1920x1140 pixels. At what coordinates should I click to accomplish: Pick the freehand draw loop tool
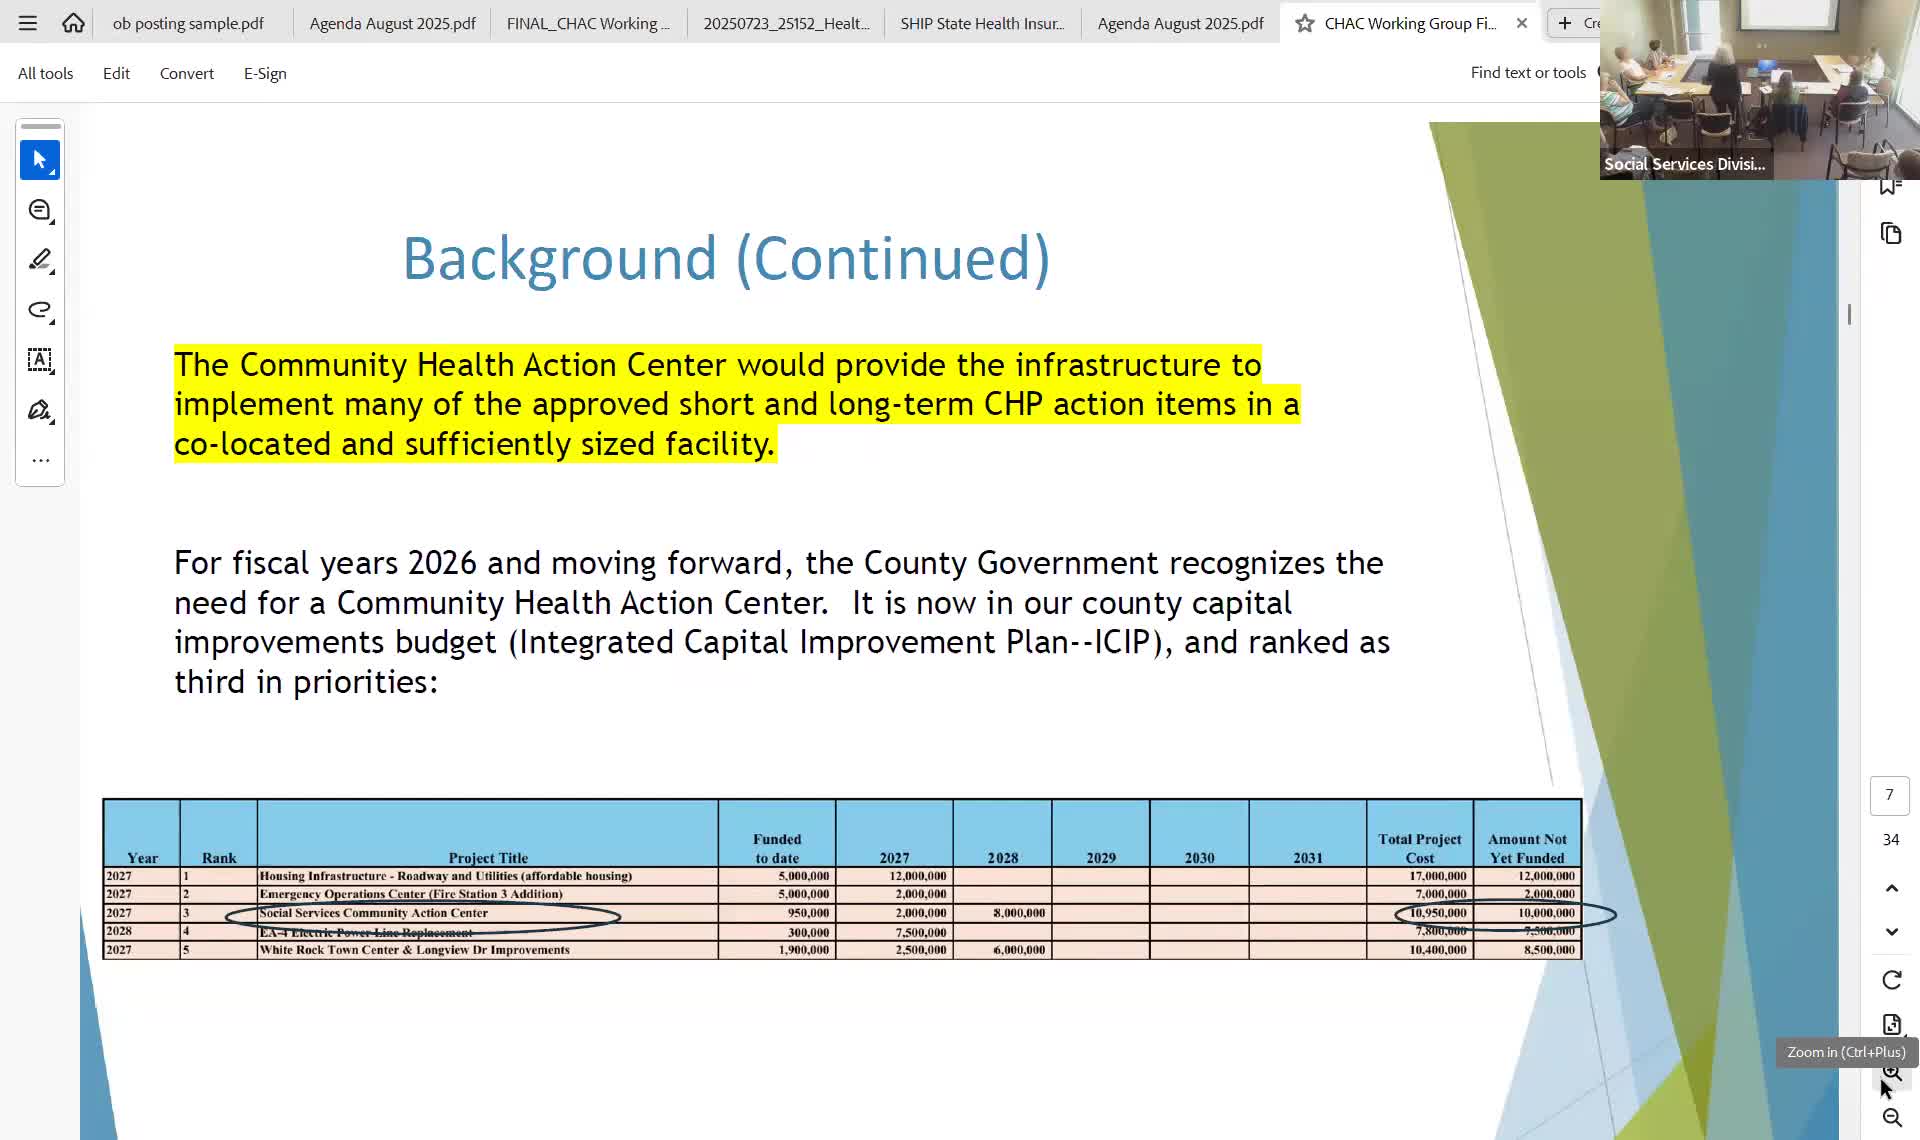coord(40,310)
